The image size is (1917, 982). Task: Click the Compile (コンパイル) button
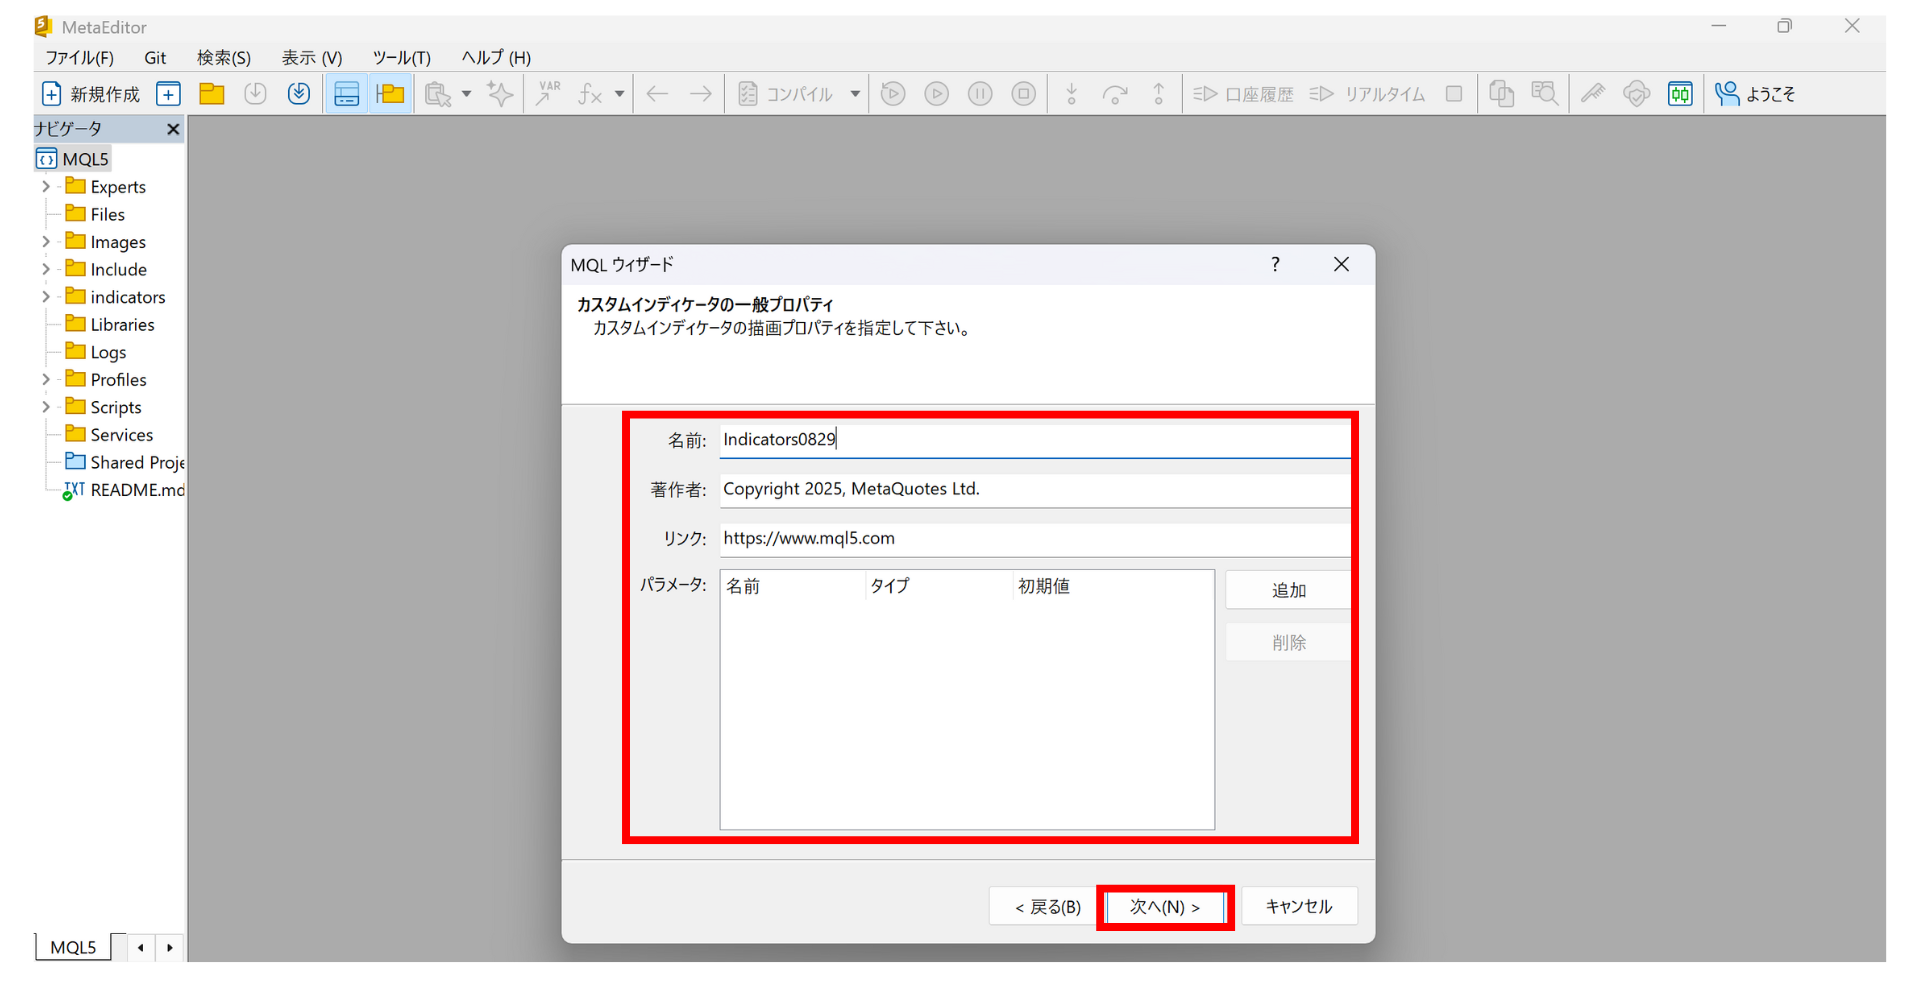pos(787,94)
